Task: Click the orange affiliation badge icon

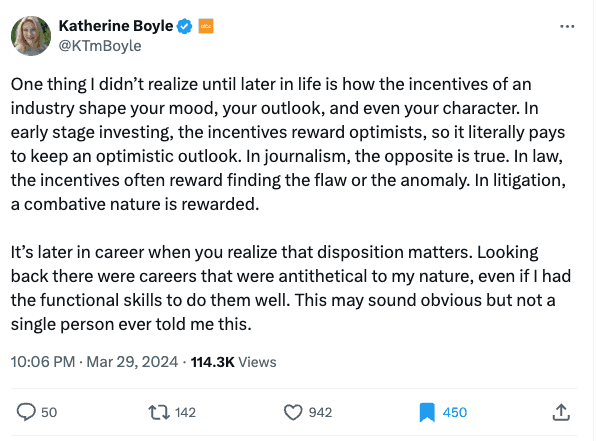Action: coord(206,26)
